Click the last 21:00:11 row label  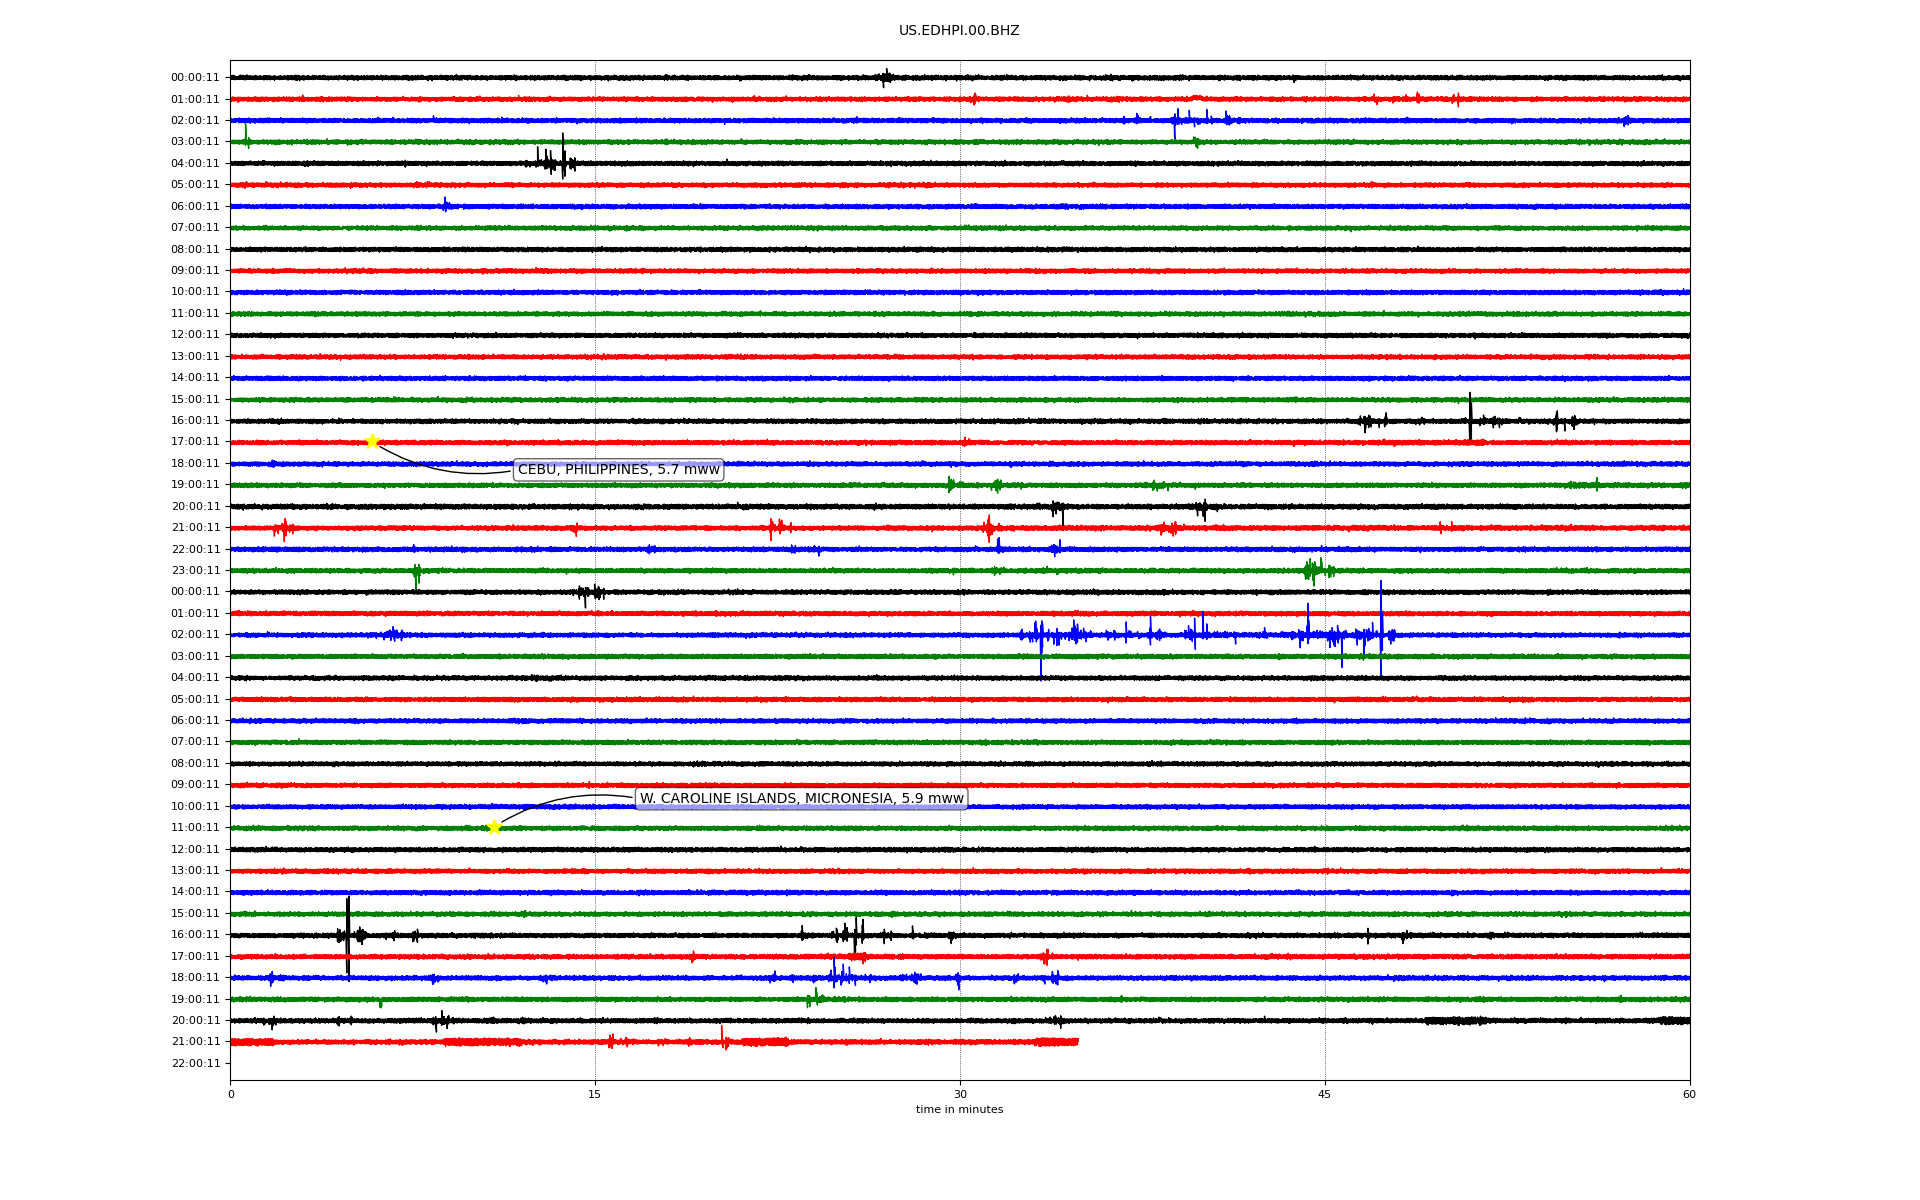click(195, 1042)
